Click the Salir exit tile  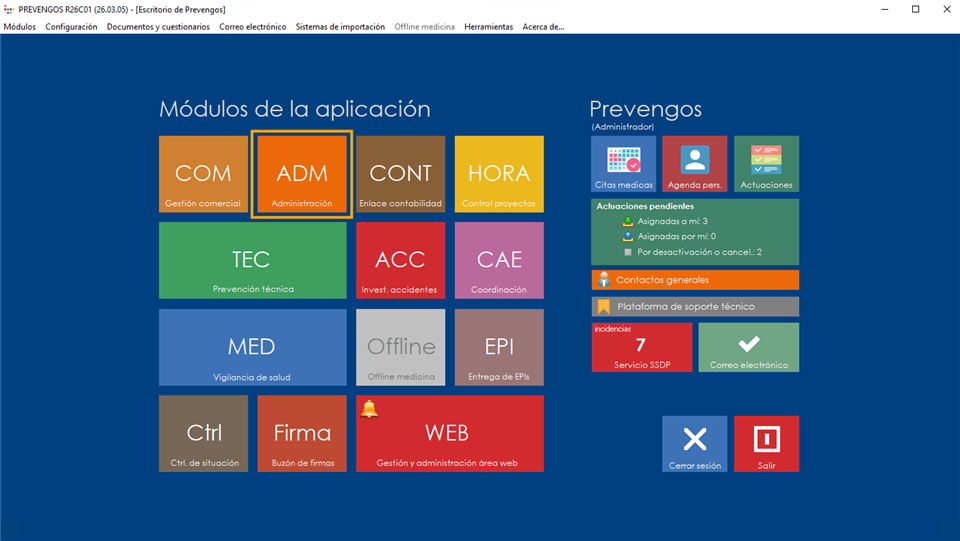click(766, 443)
